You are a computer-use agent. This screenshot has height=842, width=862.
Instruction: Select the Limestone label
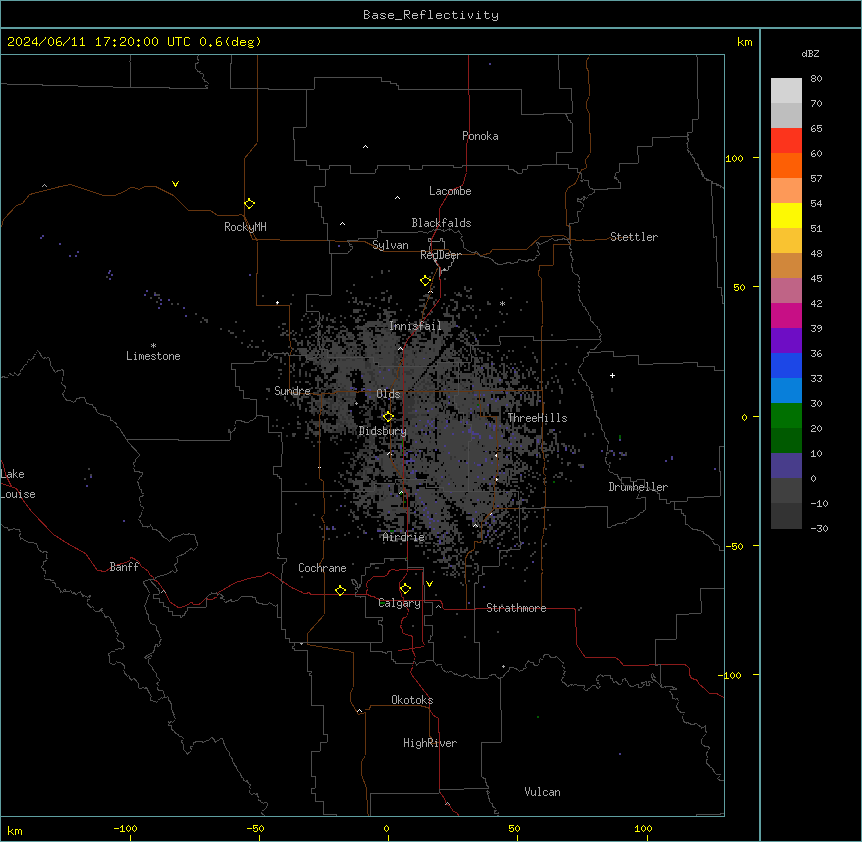click(x=153, y=356)
